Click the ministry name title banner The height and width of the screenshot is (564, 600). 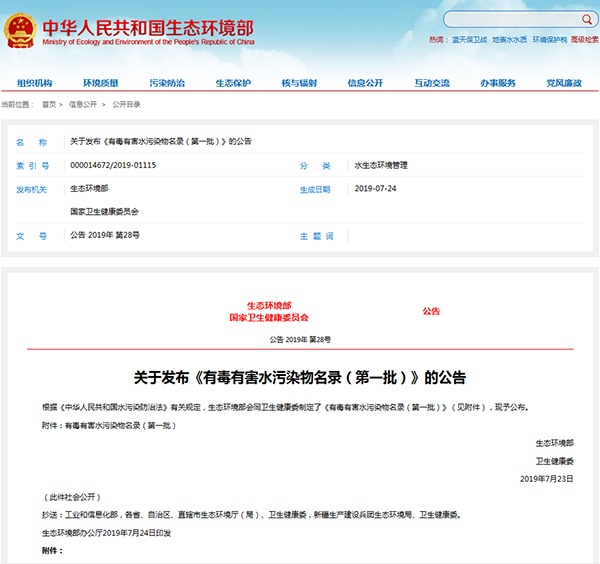coord(148,30)
